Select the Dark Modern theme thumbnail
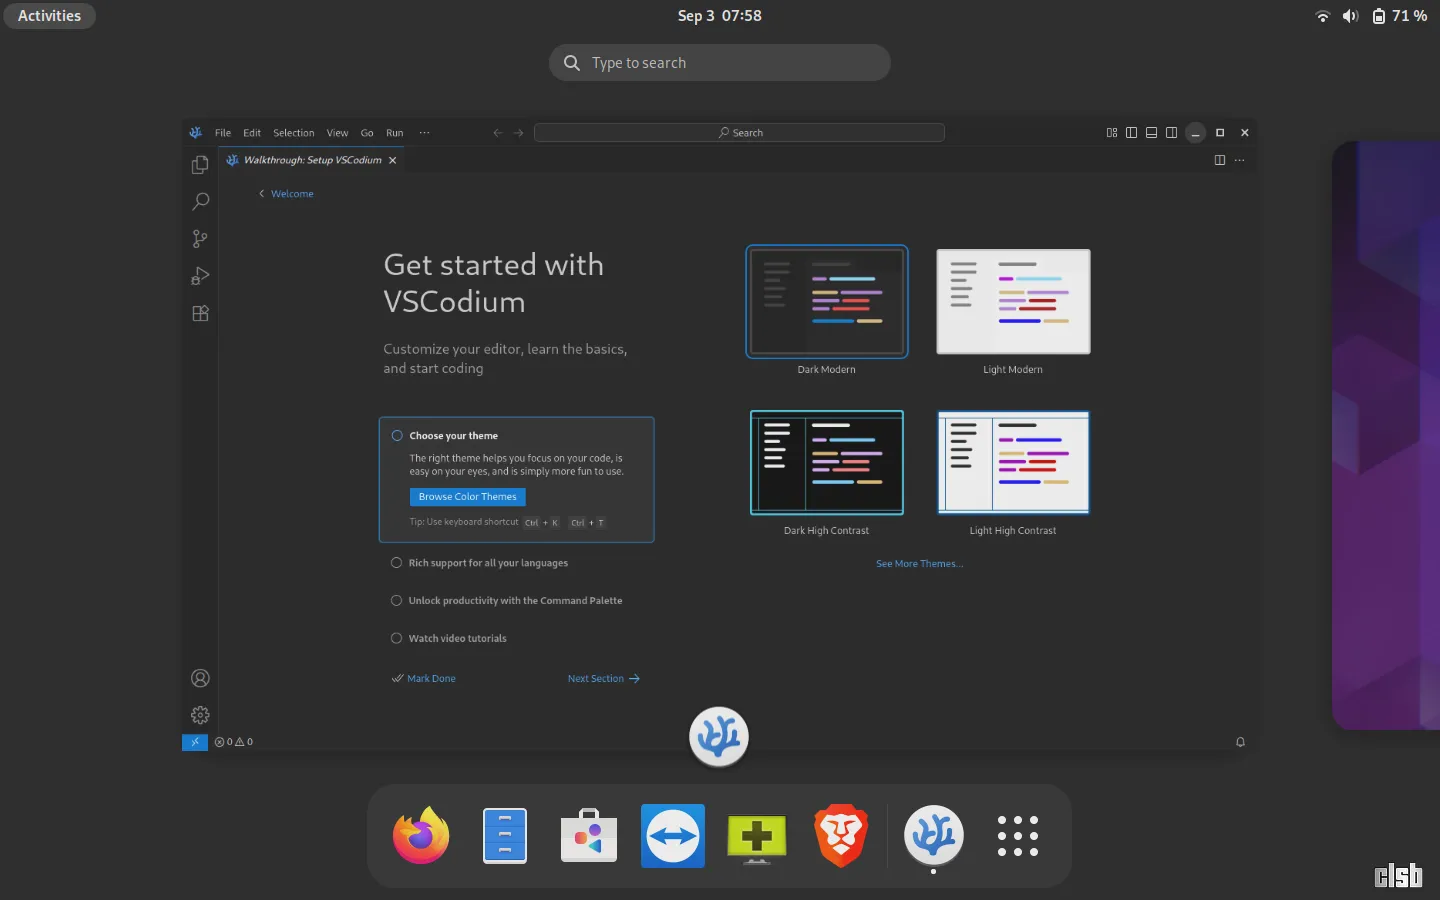Screen dimensions: 1440x900 [827, 301]
